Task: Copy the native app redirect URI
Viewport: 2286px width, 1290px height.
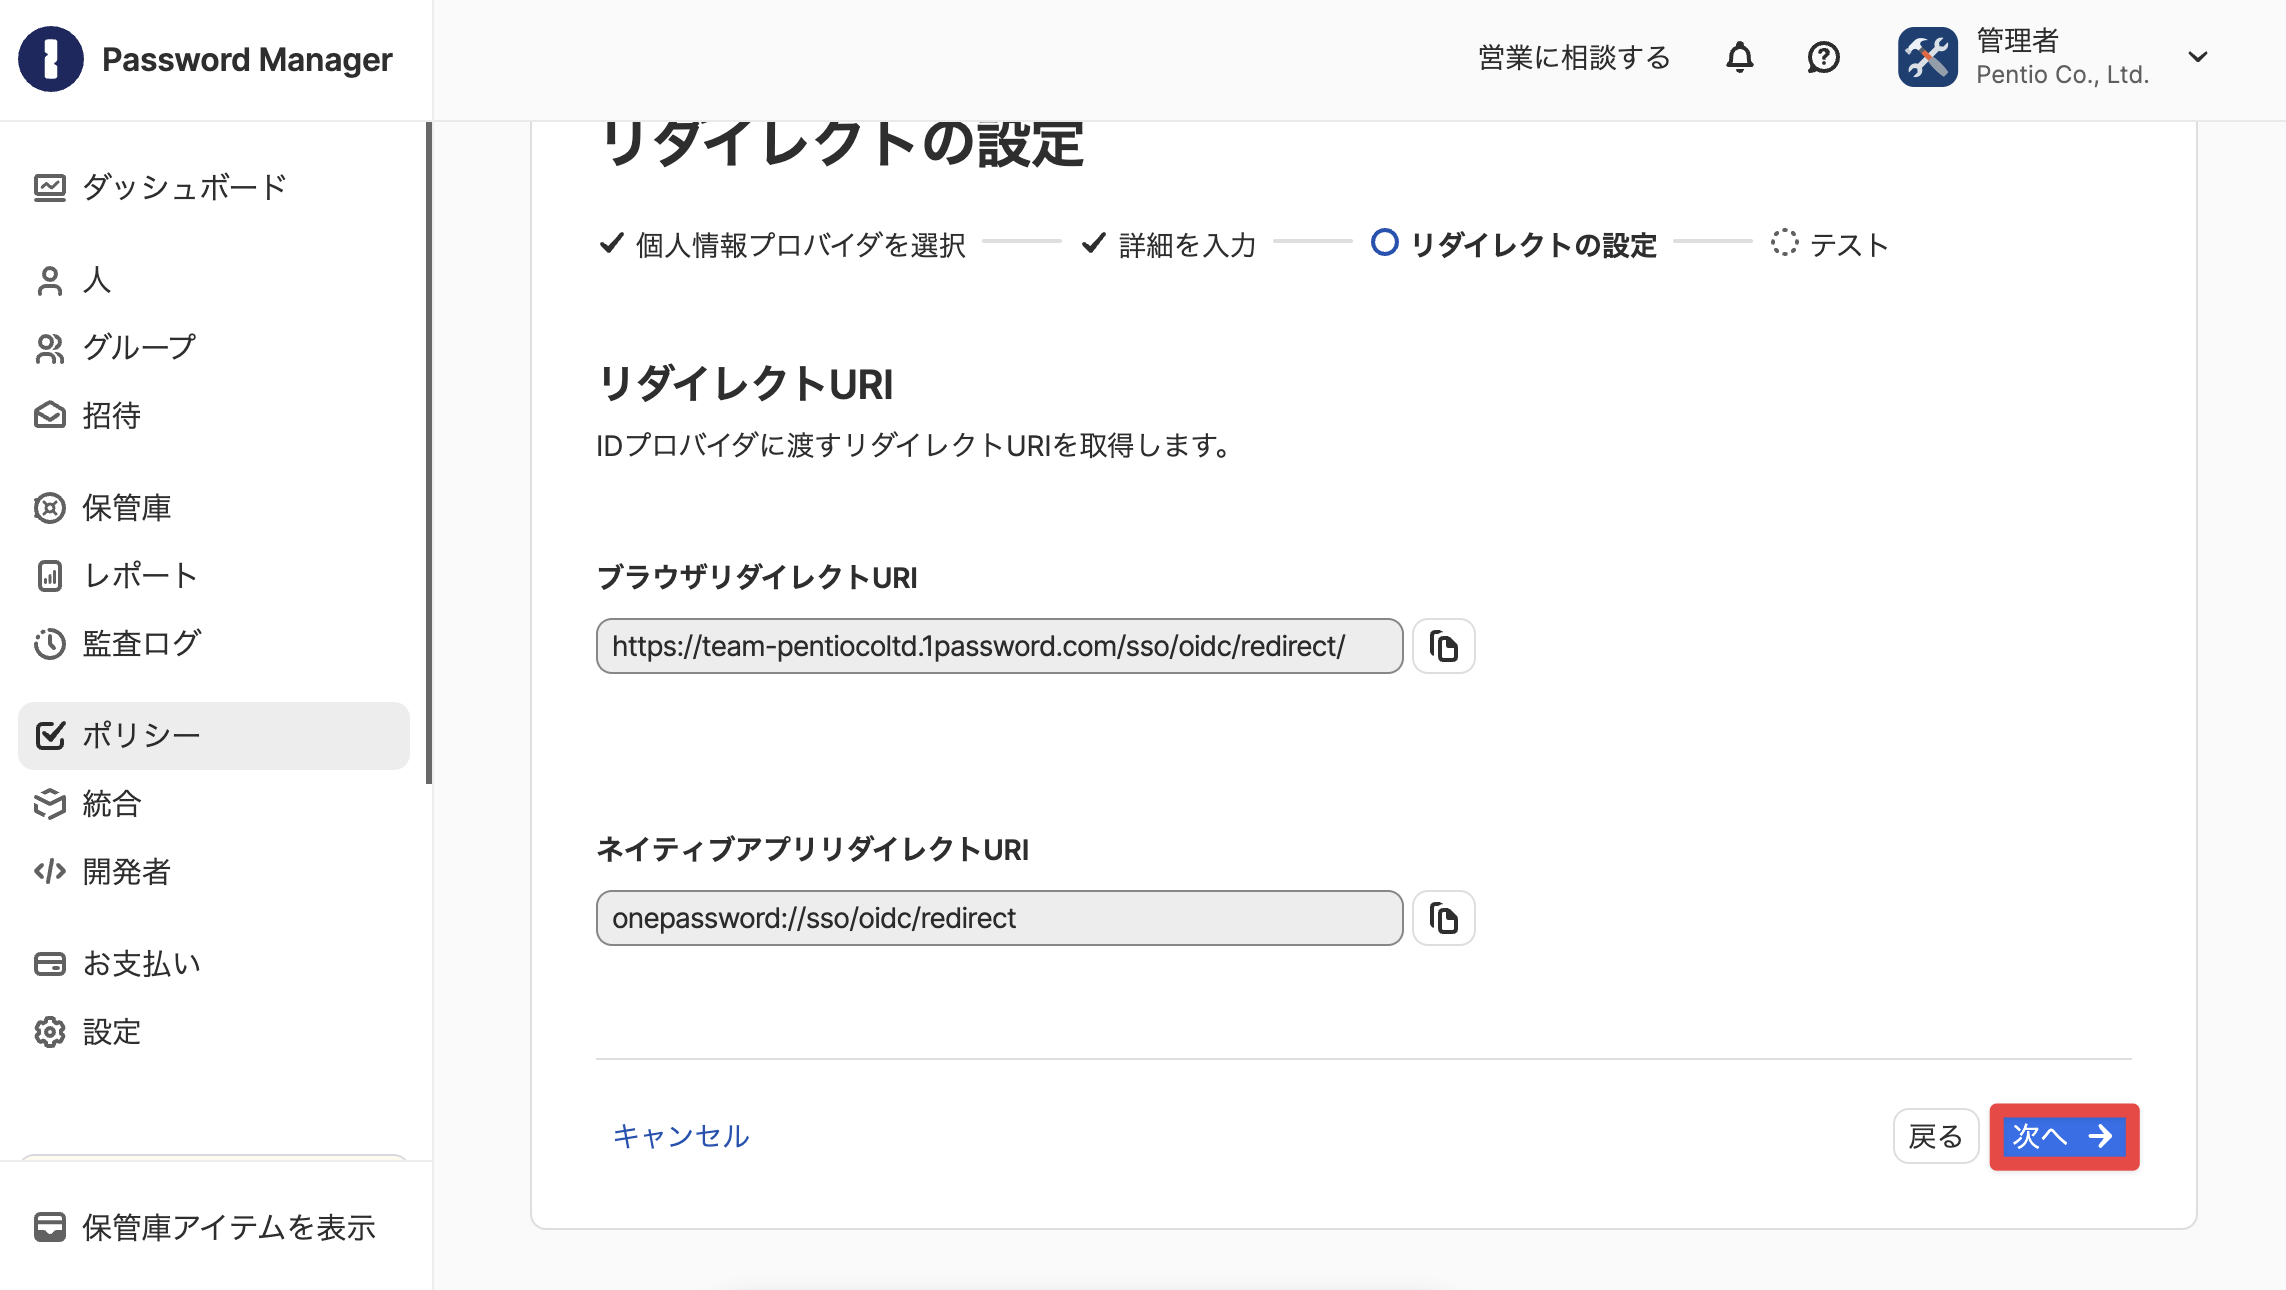Action: 1444,918
